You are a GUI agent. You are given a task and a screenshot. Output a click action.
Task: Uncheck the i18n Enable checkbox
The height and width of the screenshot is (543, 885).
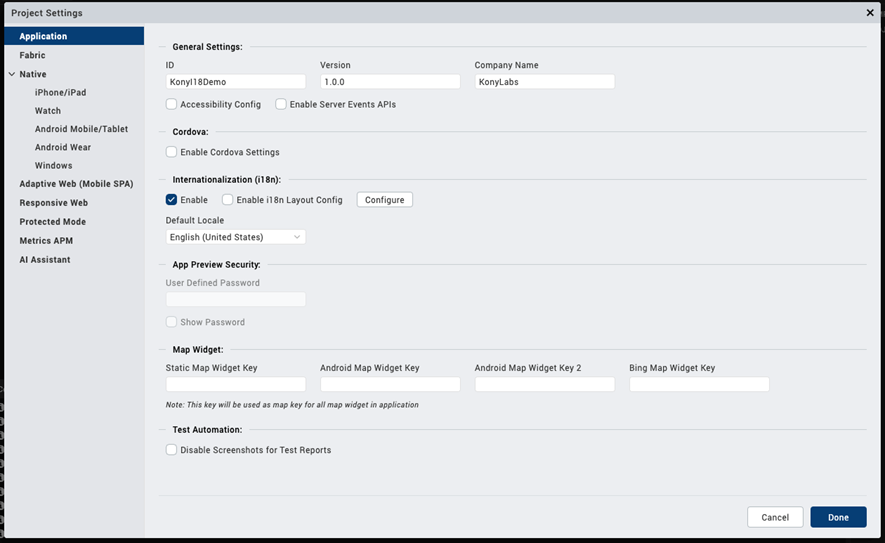pyautogui.click(x=172, y=200)
